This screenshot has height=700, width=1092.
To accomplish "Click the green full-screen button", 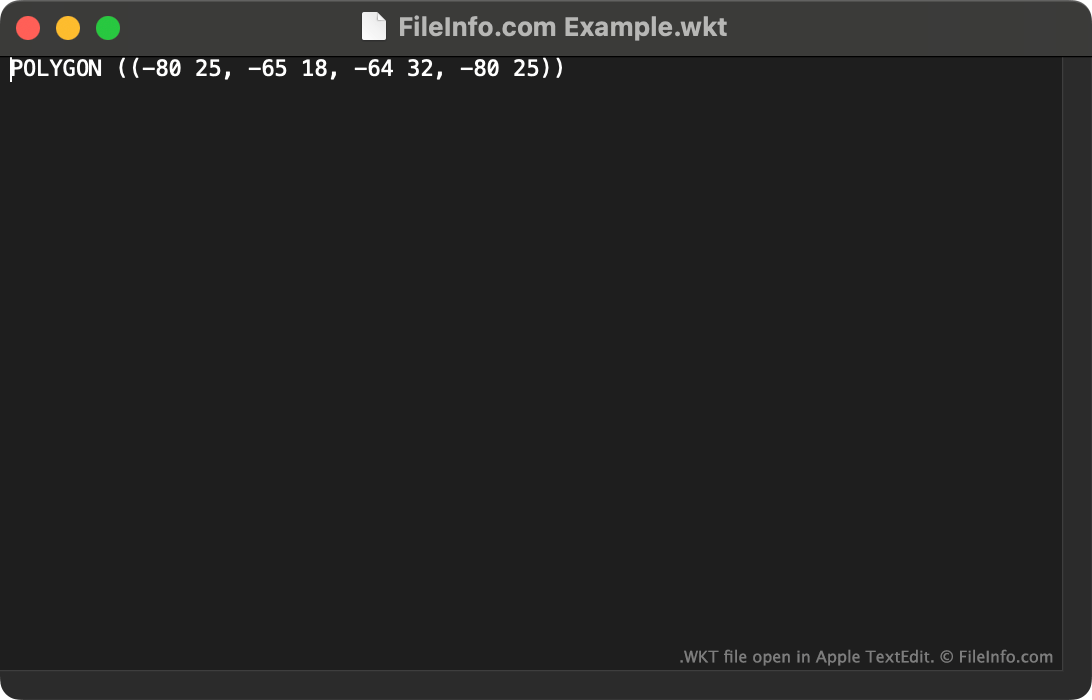I will pyautogui.click(x=108, y=28).
